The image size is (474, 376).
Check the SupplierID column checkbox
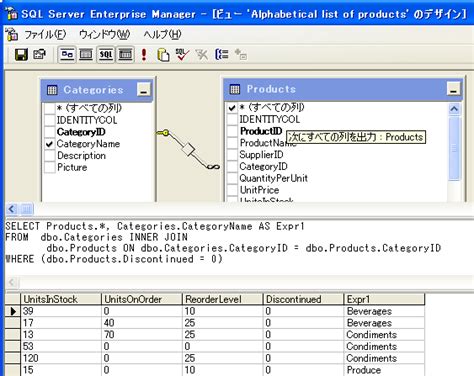(x=232, y=155)
